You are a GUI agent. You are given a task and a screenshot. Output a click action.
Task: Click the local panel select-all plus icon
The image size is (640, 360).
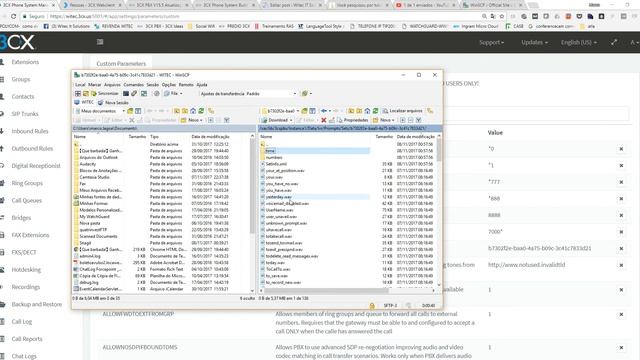pyautogui.click(x=211, y=120)
